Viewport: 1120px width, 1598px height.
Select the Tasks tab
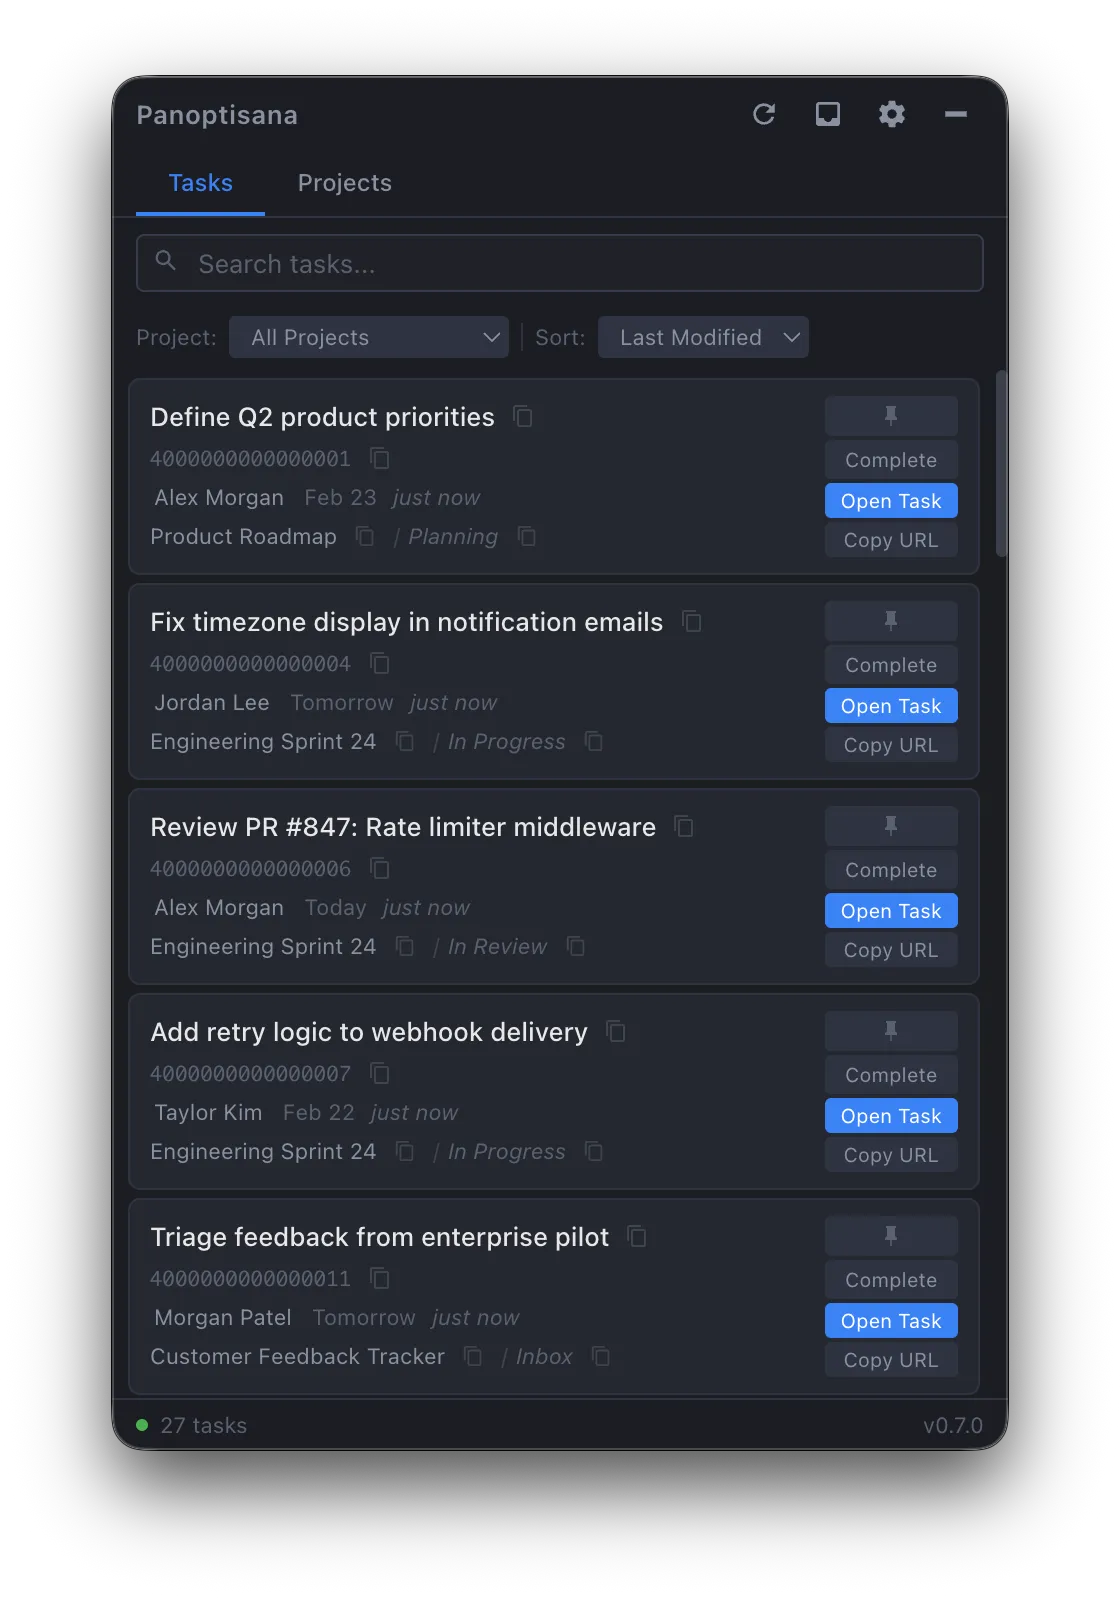click(200, 183)
